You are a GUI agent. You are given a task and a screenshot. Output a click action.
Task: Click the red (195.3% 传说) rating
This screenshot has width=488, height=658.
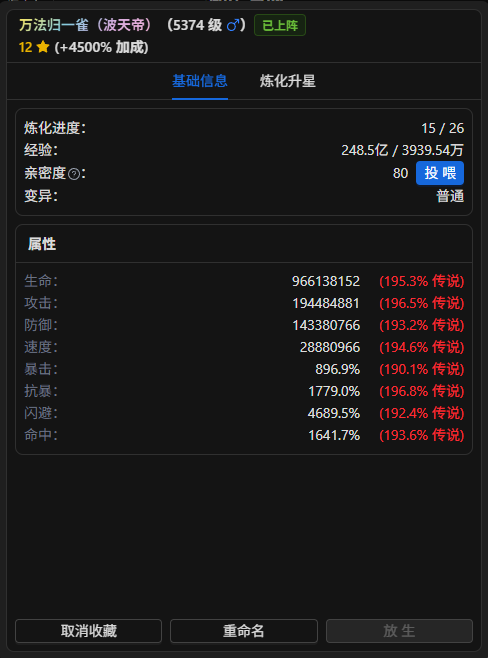[422, 281]
